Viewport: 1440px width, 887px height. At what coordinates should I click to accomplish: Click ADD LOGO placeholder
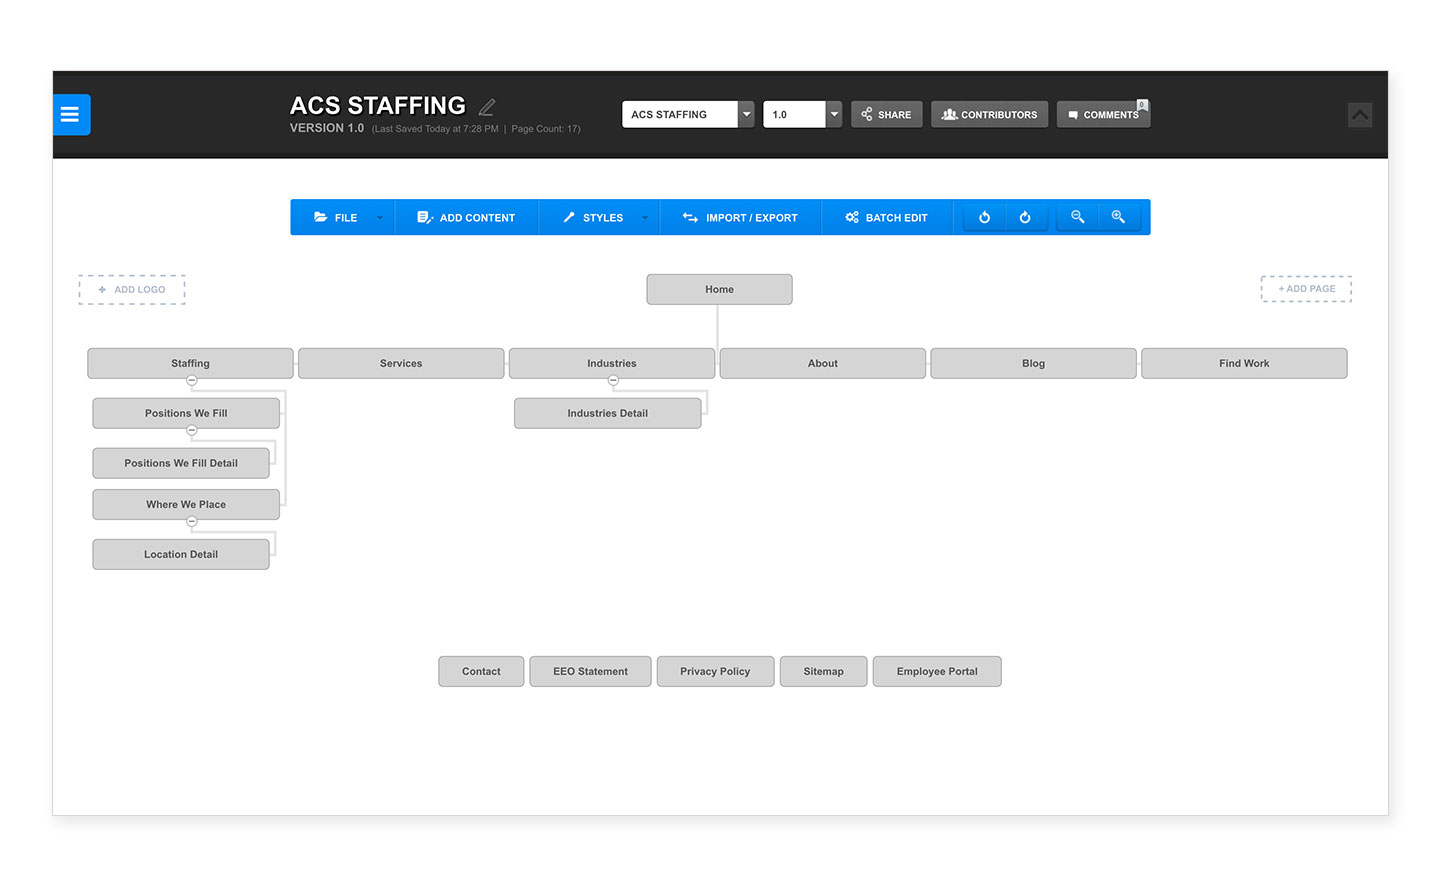[132, 290]
